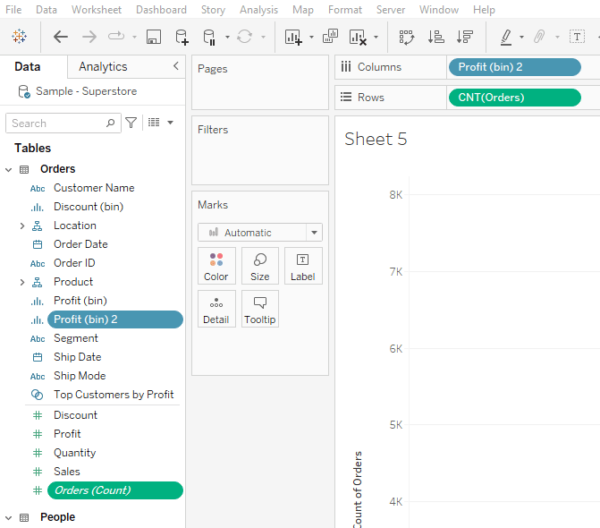
Task: Expand the Product hierarchy
Action: [x=21, y=282]
